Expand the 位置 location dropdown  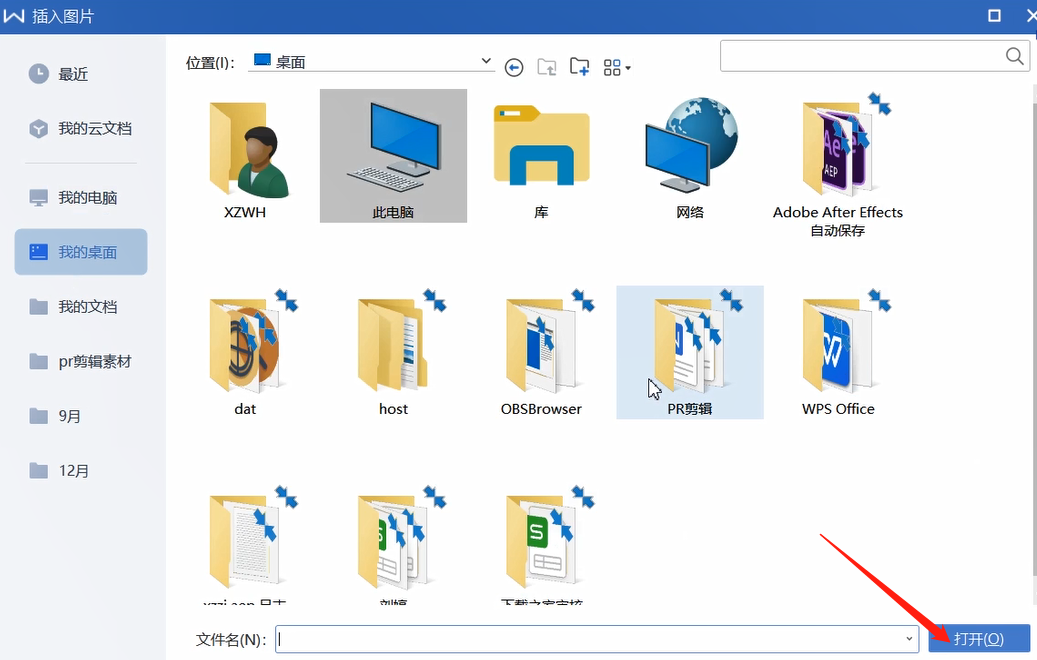click(x=485, y=60)
